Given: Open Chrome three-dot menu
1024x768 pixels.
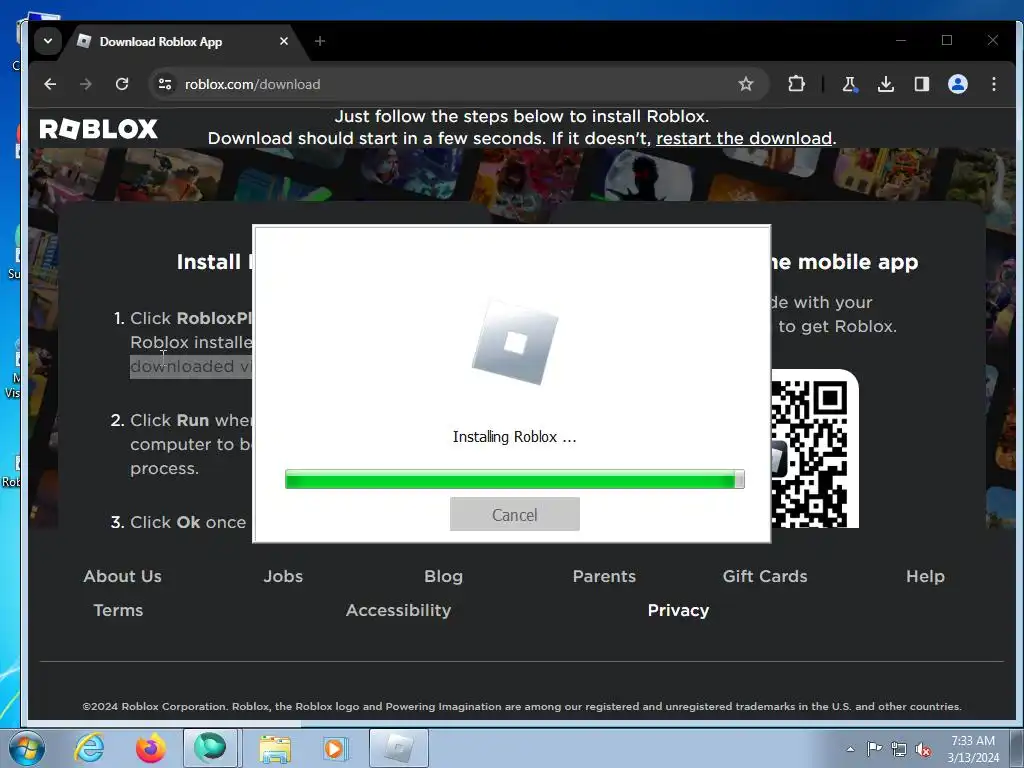Looking at the screenshot, I should tap(993, 84).
